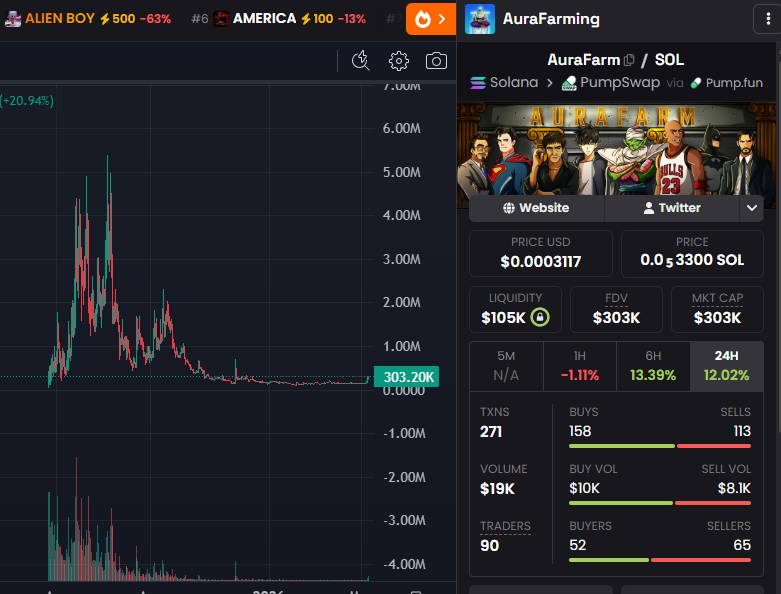Click the Pump.fun pill icon
This screenshot has height=594, width=781.
coord(696,83)
